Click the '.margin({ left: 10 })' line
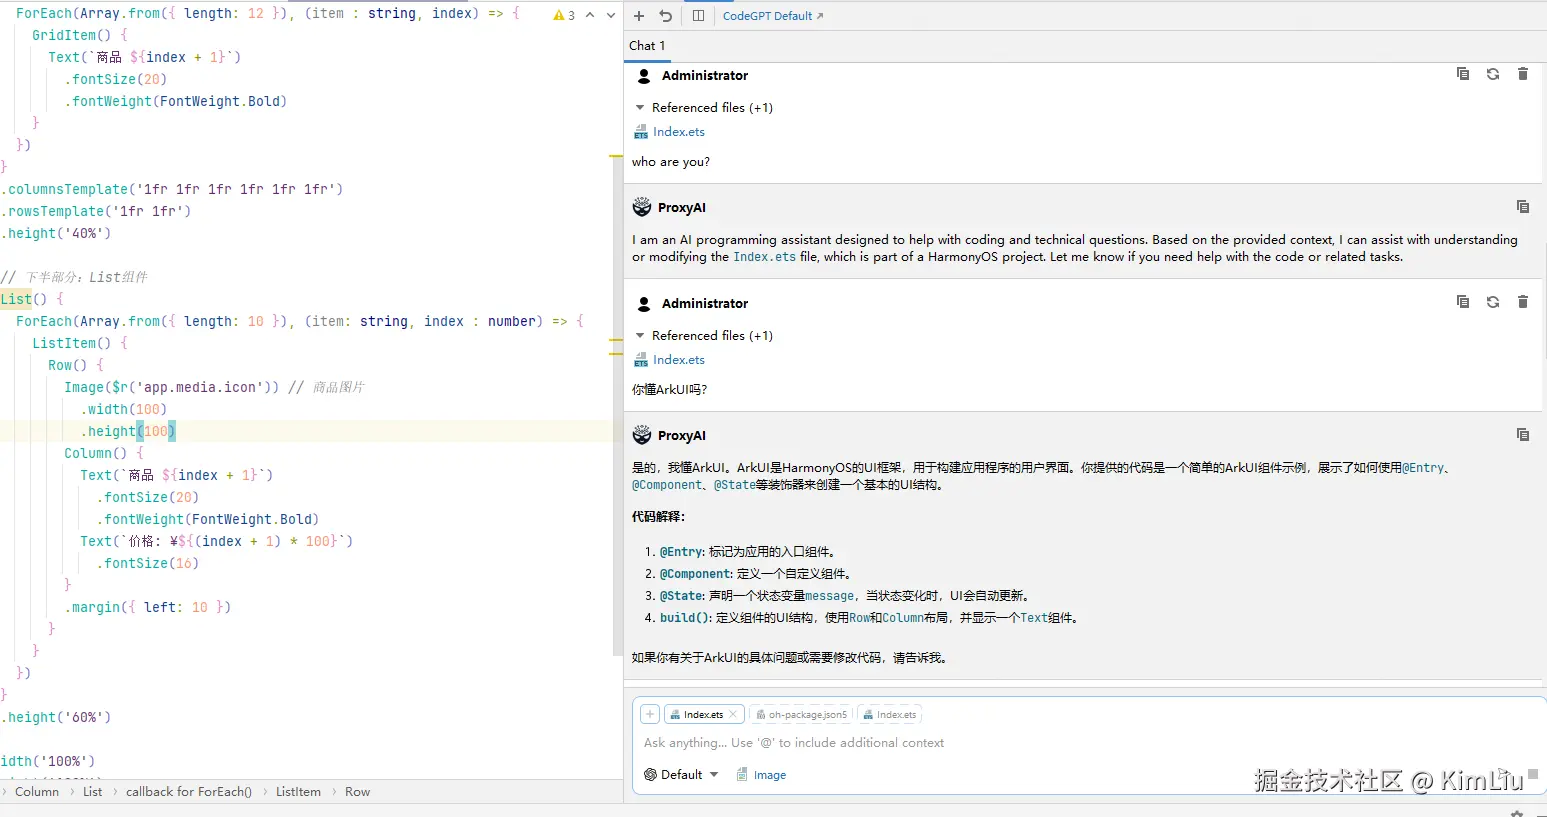Image resolution: width=1547 pixels, height=817 pixels. click(148, 608)
